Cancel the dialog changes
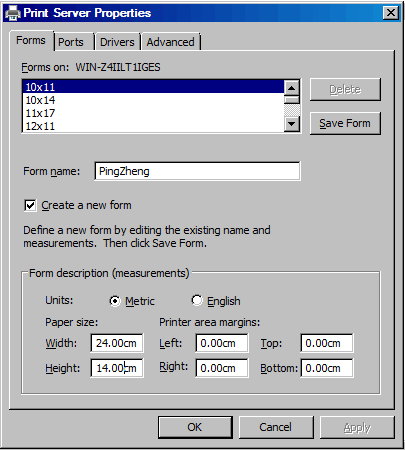This screenshot has height=450, width=405. pos(276,427)
